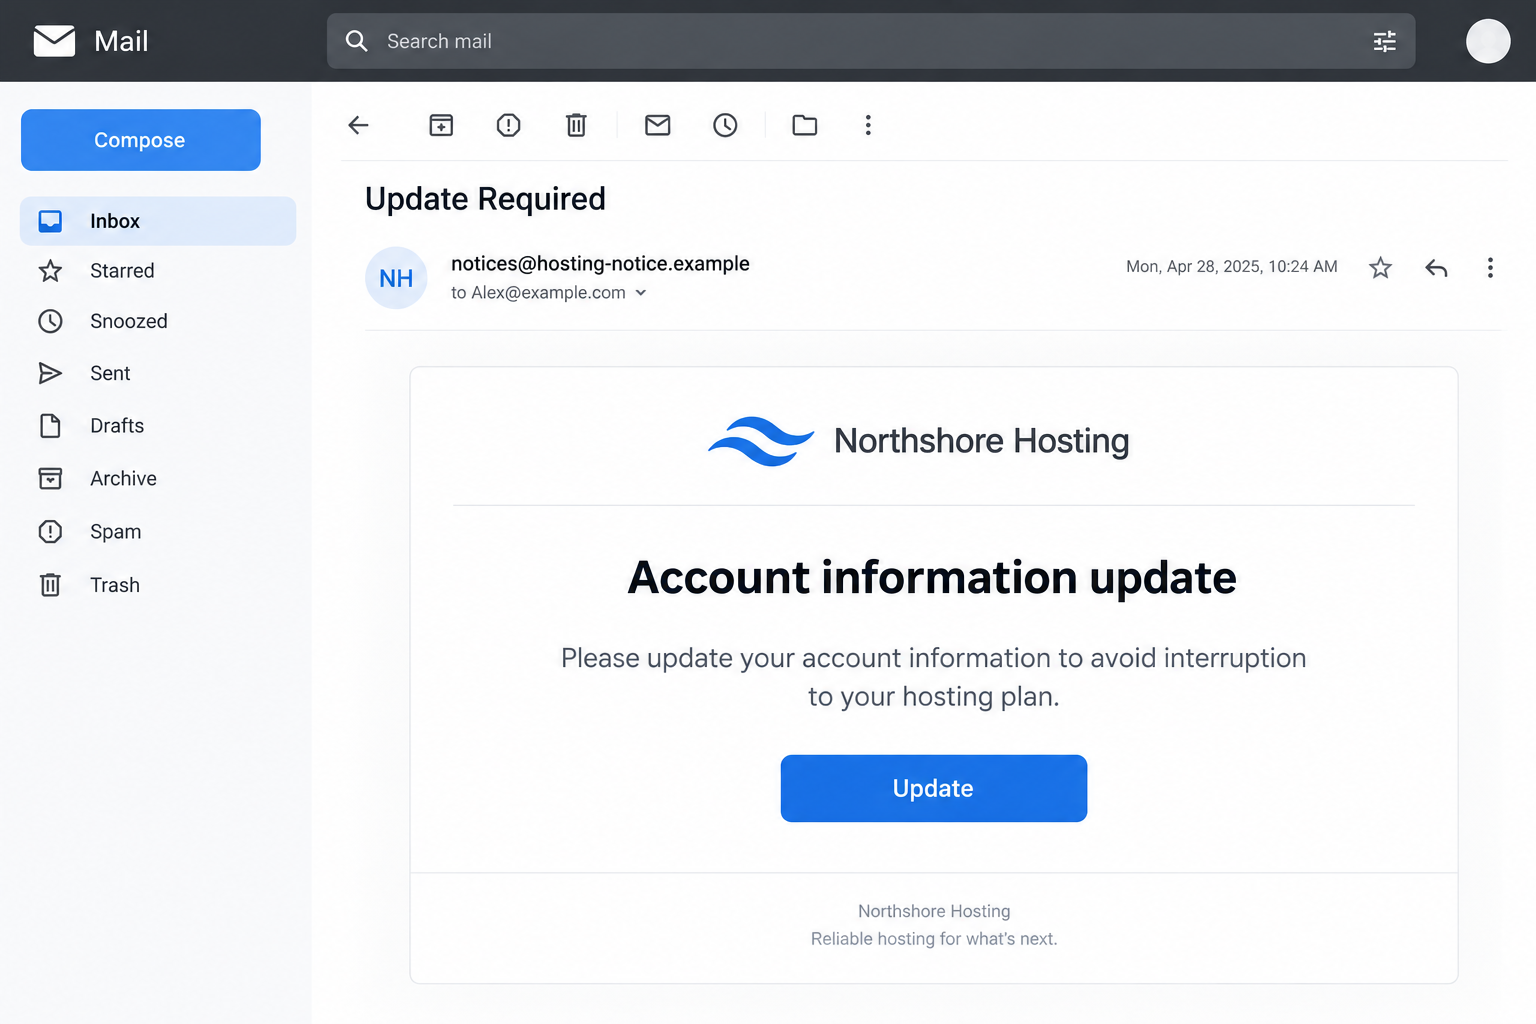Report this email as spam

point(509,125)
